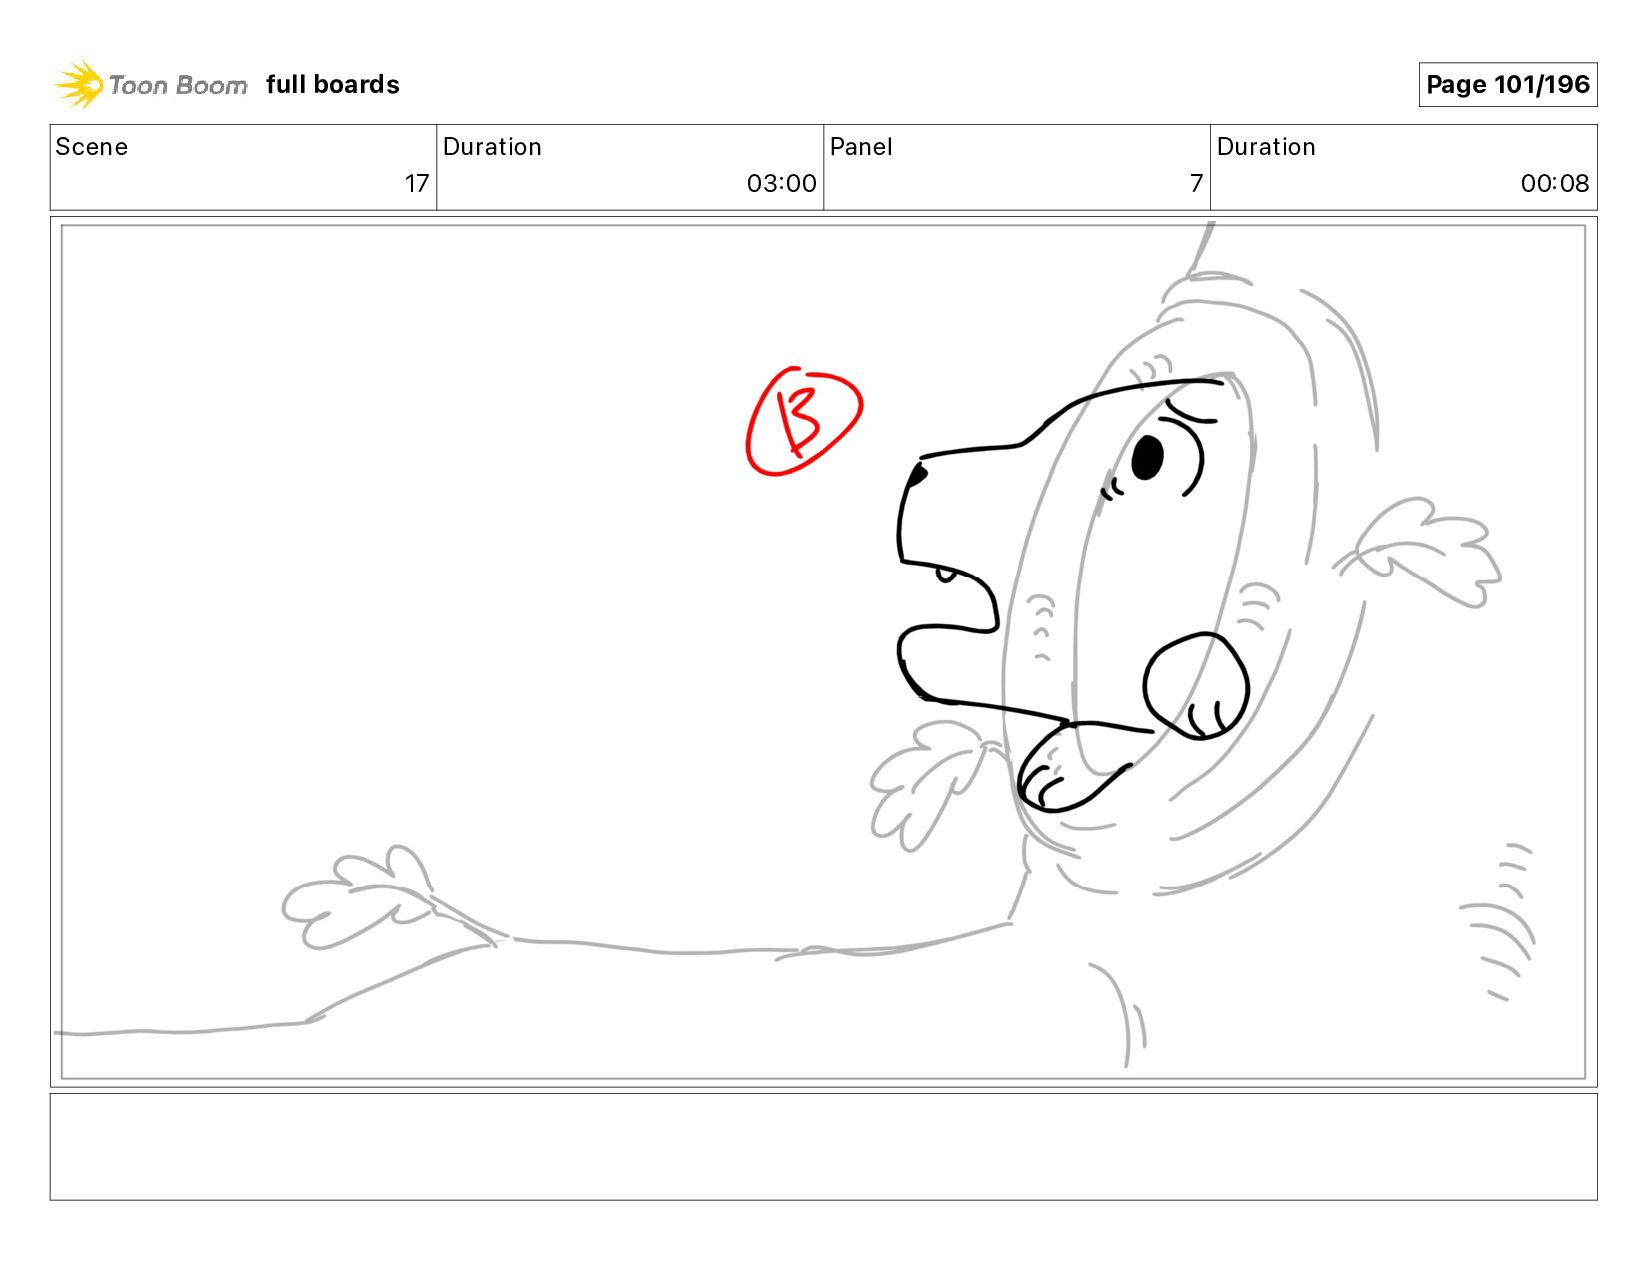Select the scene number 17
The height and width of the screenshot is (1275, 1650).
(417, 184)
